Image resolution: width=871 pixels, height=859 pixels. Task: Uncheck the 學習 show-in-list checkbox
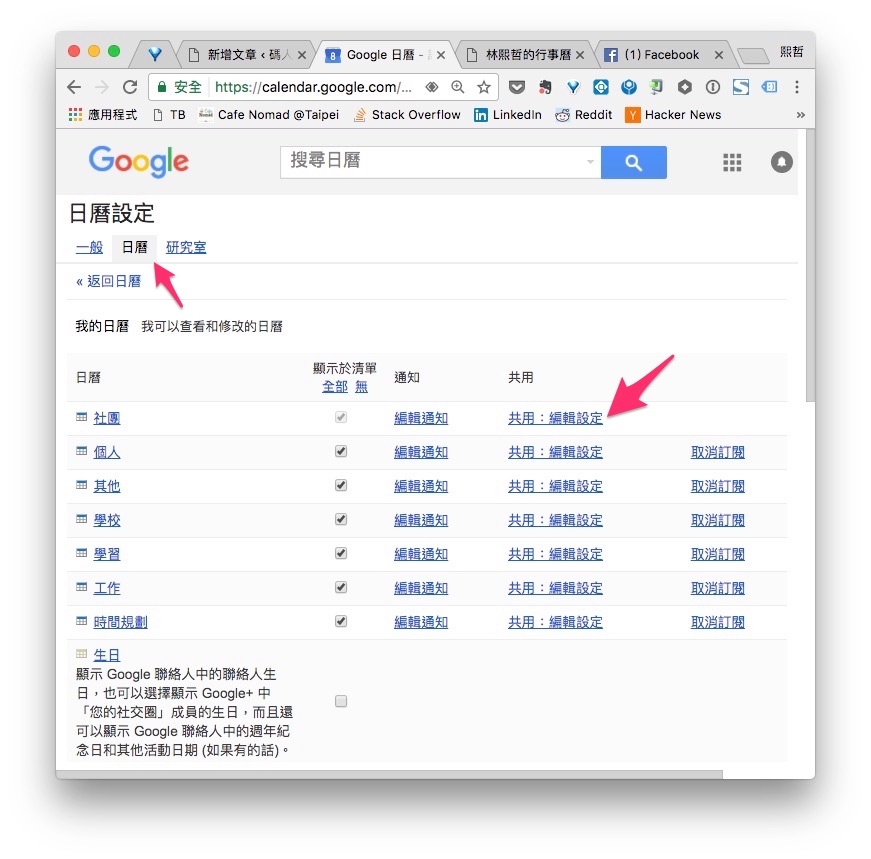341,553
